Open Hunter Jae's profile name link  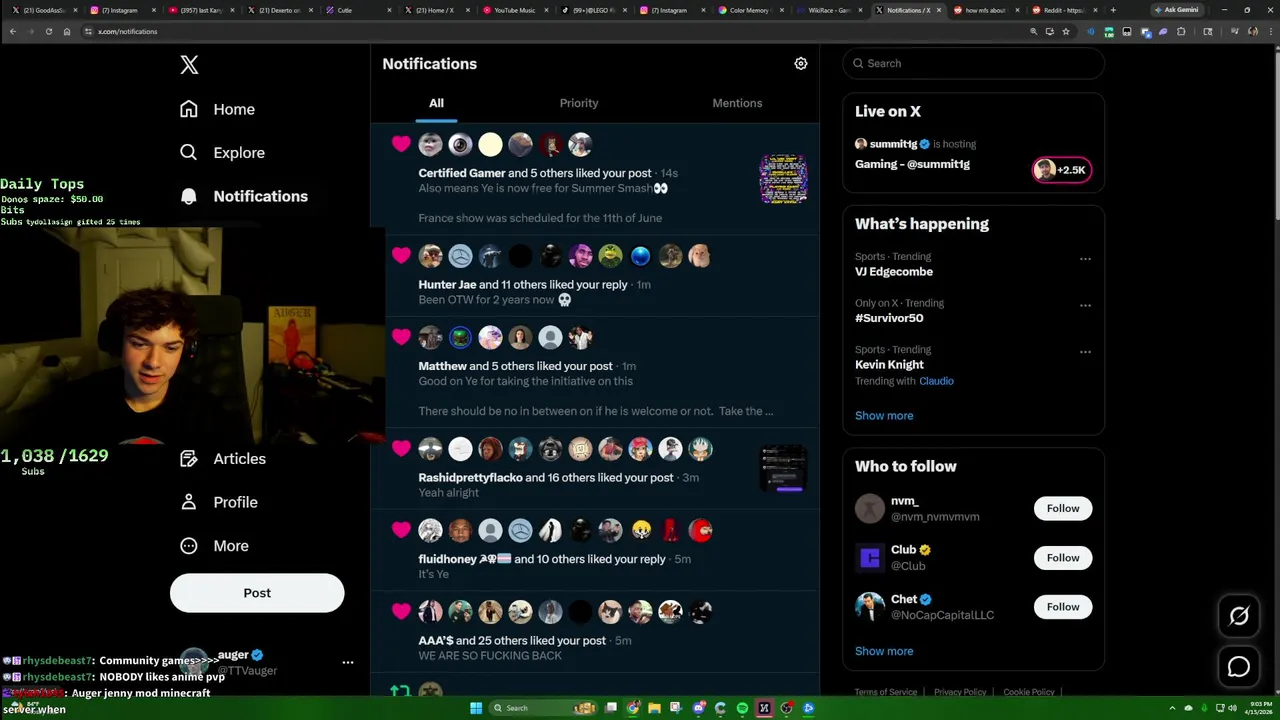point(447,284)
